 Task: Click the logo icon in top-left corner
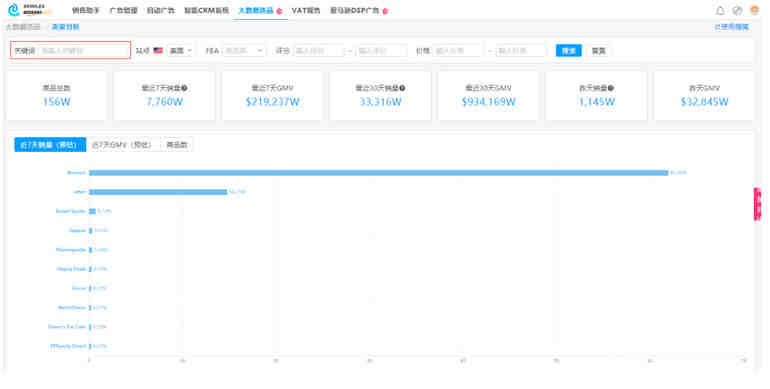coord(14,10)
